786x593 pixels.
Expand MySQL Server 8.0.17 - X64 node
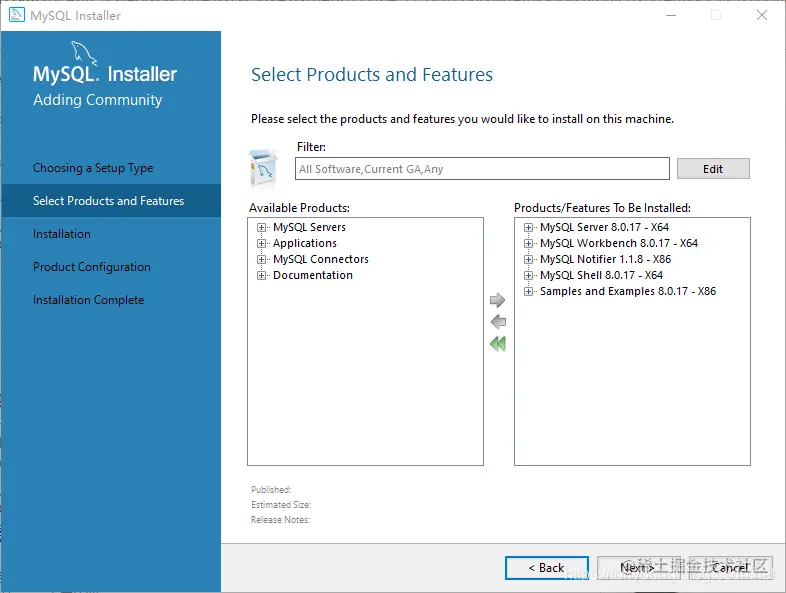tap(528, 228)
